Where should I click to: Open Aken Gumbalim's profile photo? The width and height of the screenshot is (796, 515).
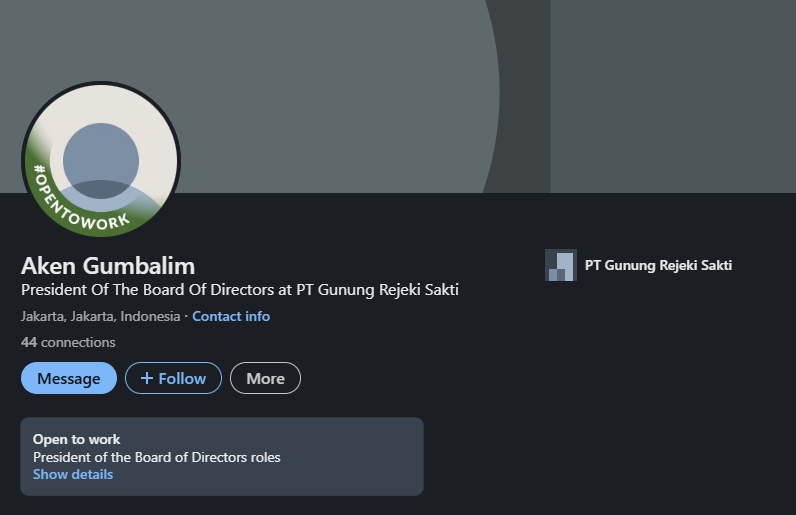[101, 160]
